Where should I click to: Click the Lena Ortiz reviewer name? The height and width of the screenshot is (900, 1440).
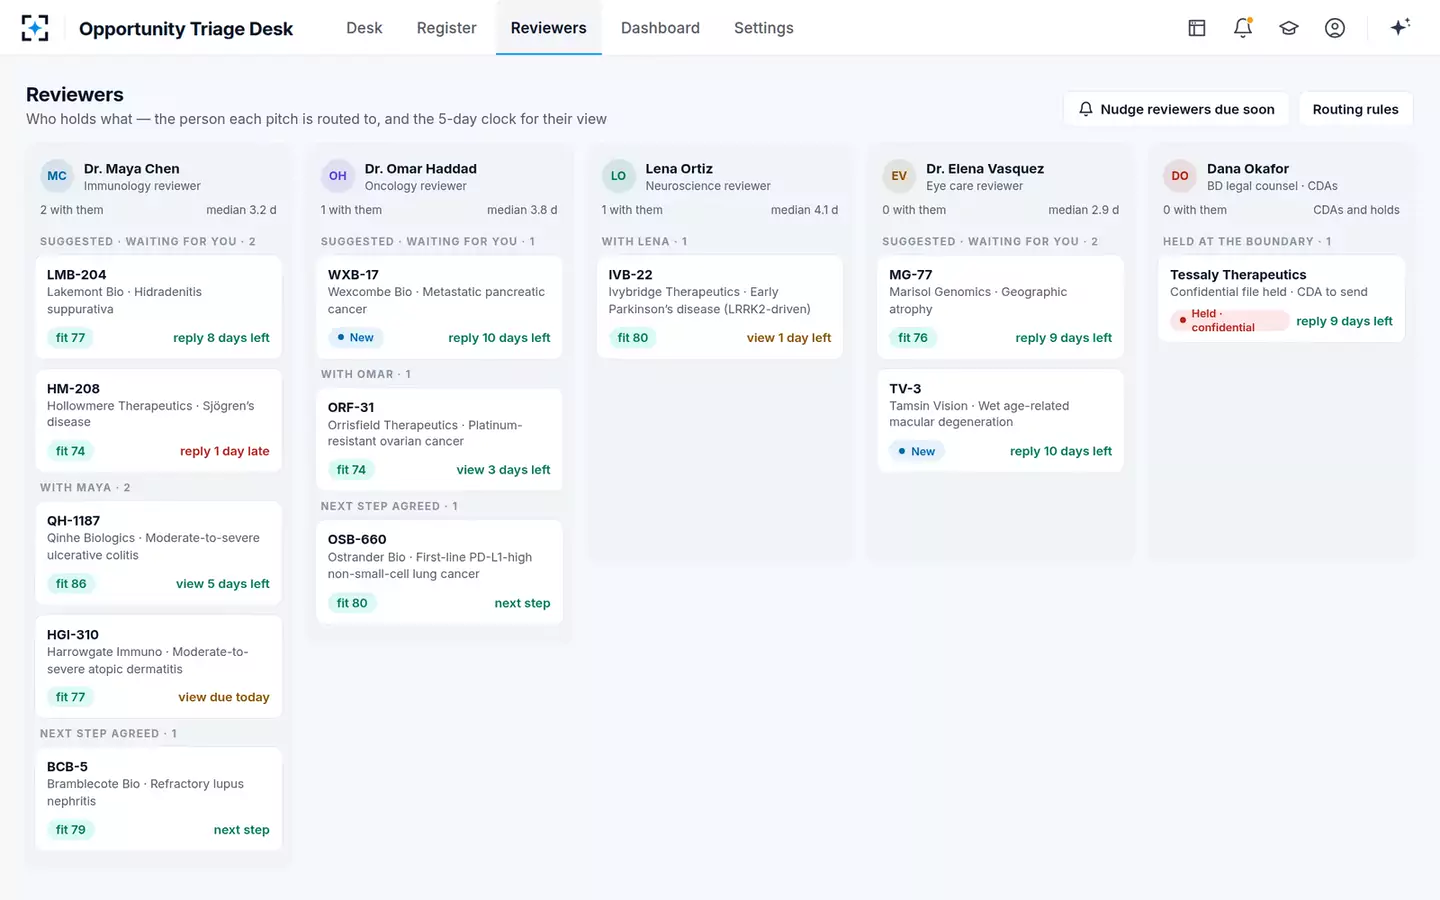coord(679,168)
